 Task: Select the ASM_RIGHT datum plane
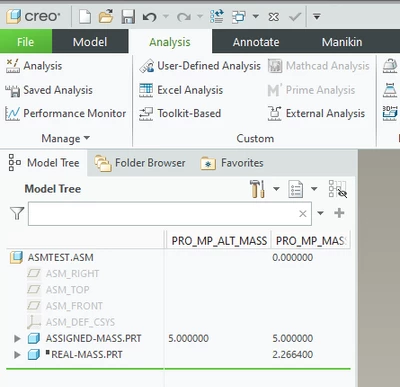(x=72, y=274)
